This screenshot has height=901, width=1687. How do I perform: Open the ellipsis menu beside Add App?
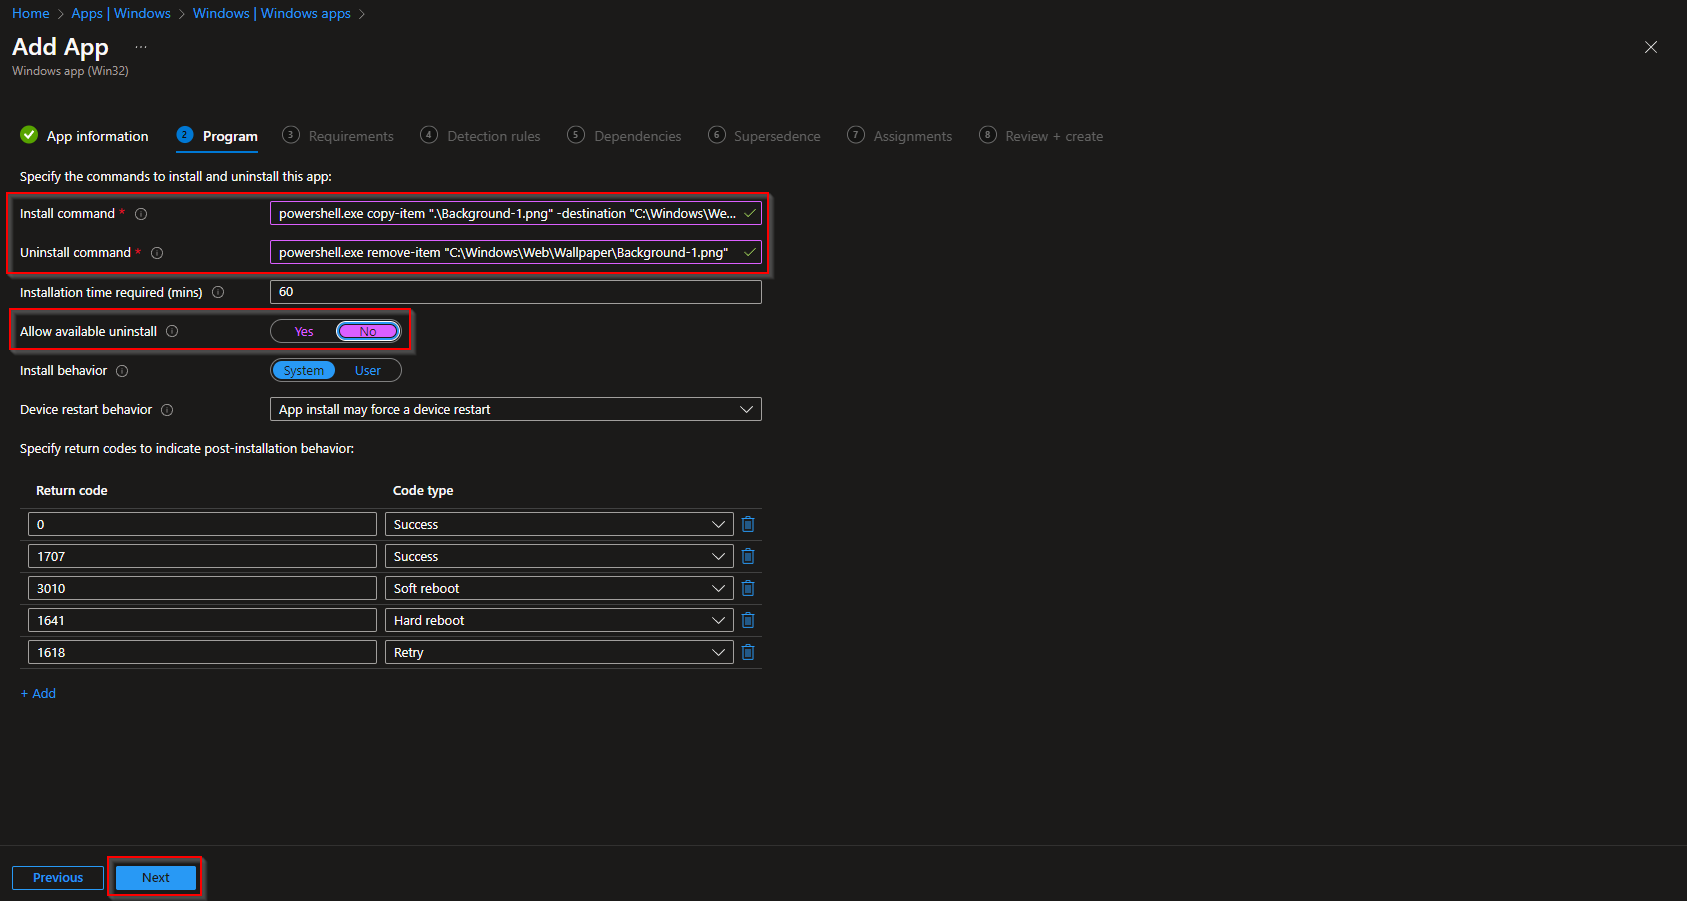click(140, 45)
